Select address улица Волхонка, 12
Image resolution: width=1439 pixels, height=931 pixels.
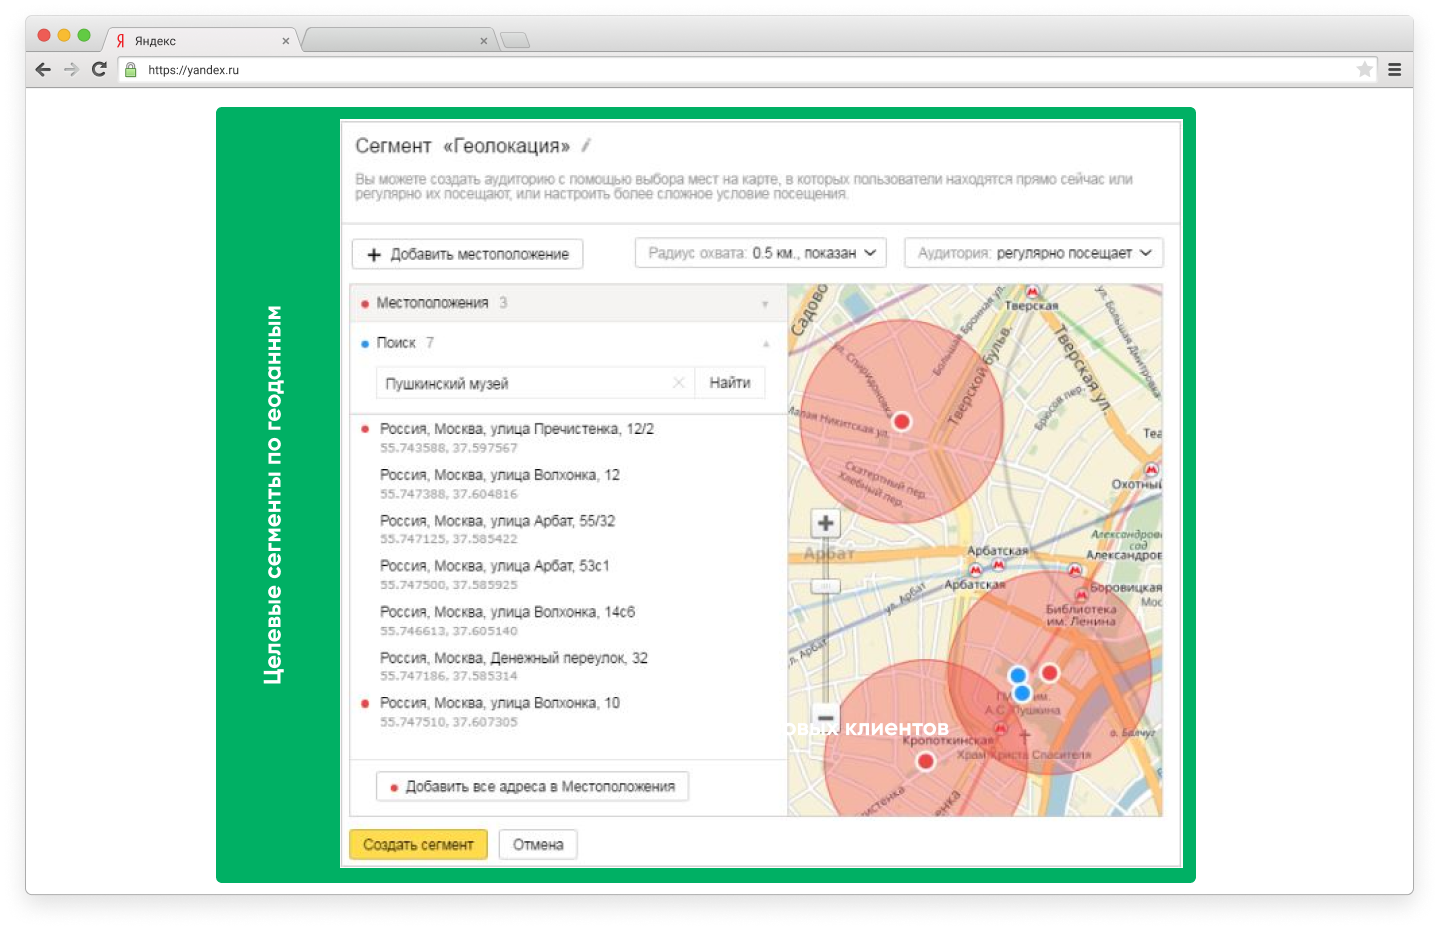pyautogui.click(x=499, y=475)
